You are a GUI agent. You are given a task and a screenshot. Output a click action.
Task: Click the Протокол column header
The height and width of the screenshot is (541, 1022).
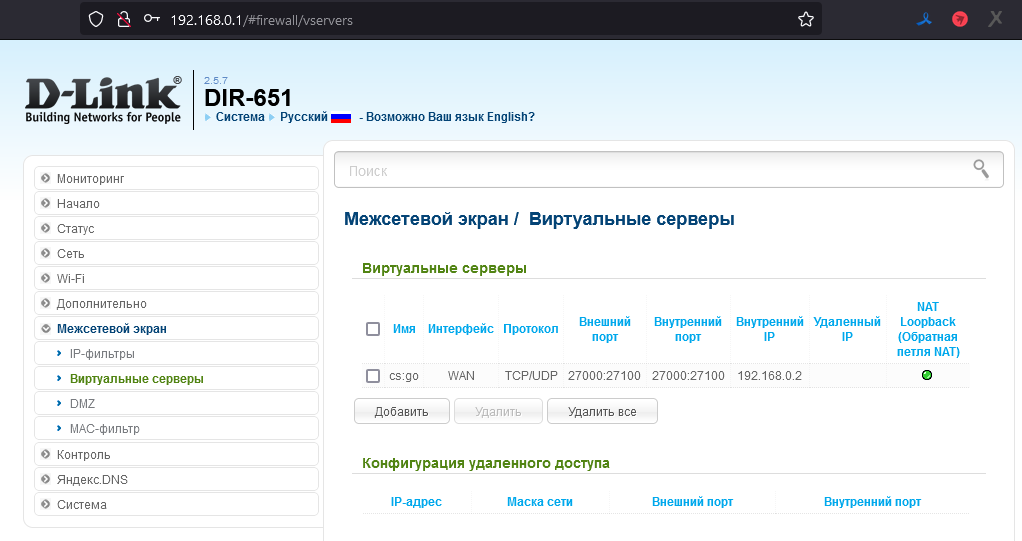(x=531, y=329)
